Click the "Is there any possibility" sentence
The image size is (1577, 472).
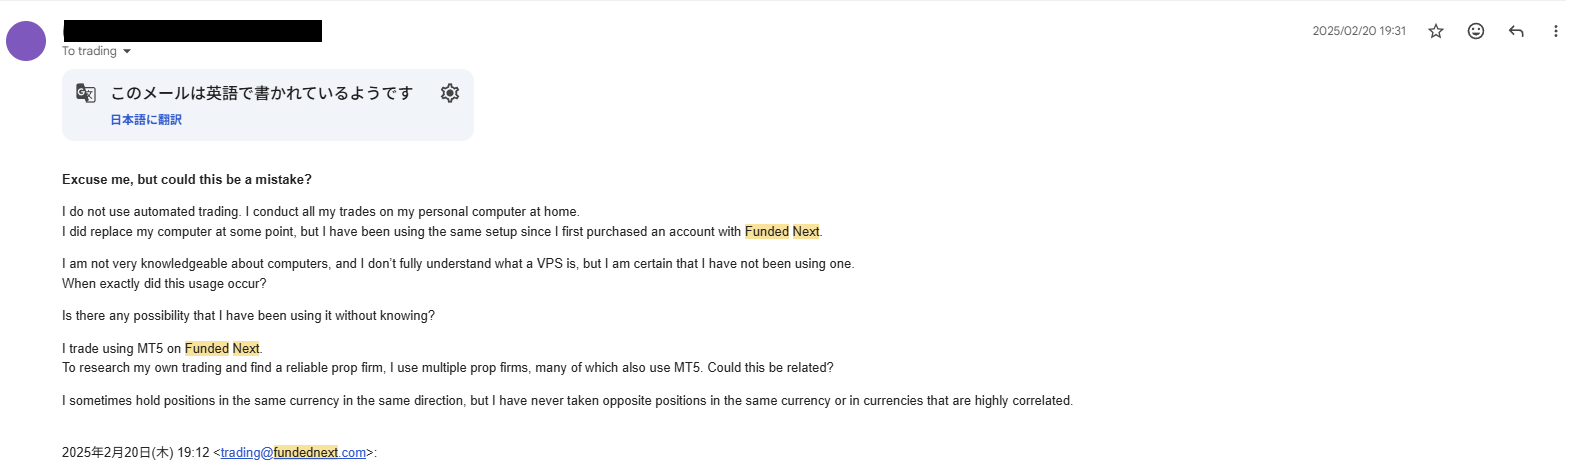pyautogui.click(x=248, y=316)
